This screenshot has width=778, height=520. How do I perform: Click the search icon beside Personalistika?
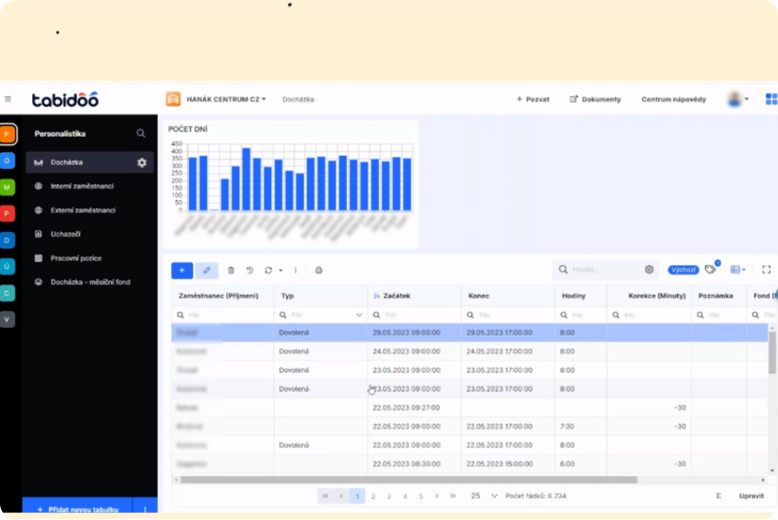click(141, 133)
